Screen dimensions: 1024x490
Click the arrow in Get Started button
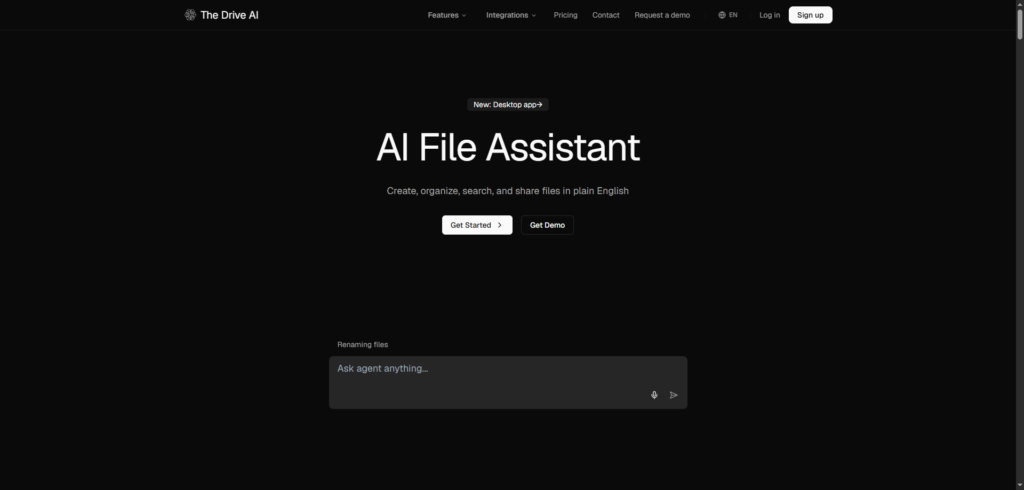pyautogui.click(x=500, y=225)
